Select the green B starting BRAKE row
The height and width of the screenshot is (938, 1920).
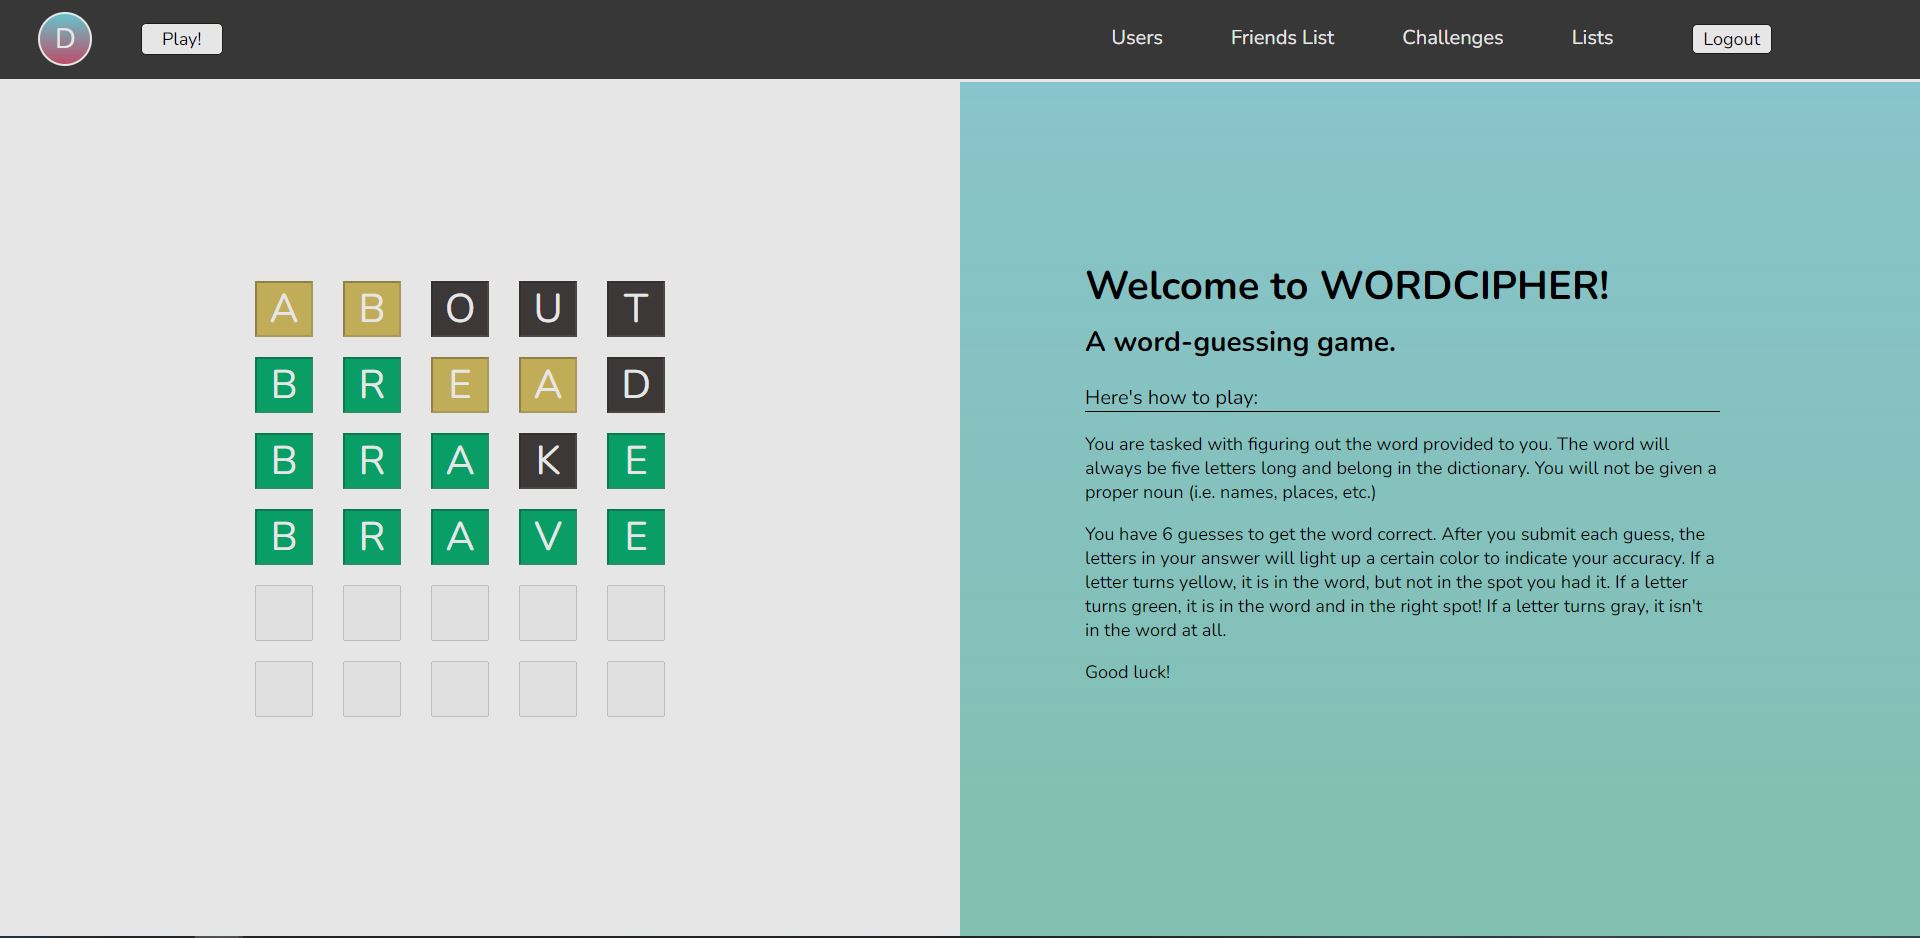pos(283,461)
